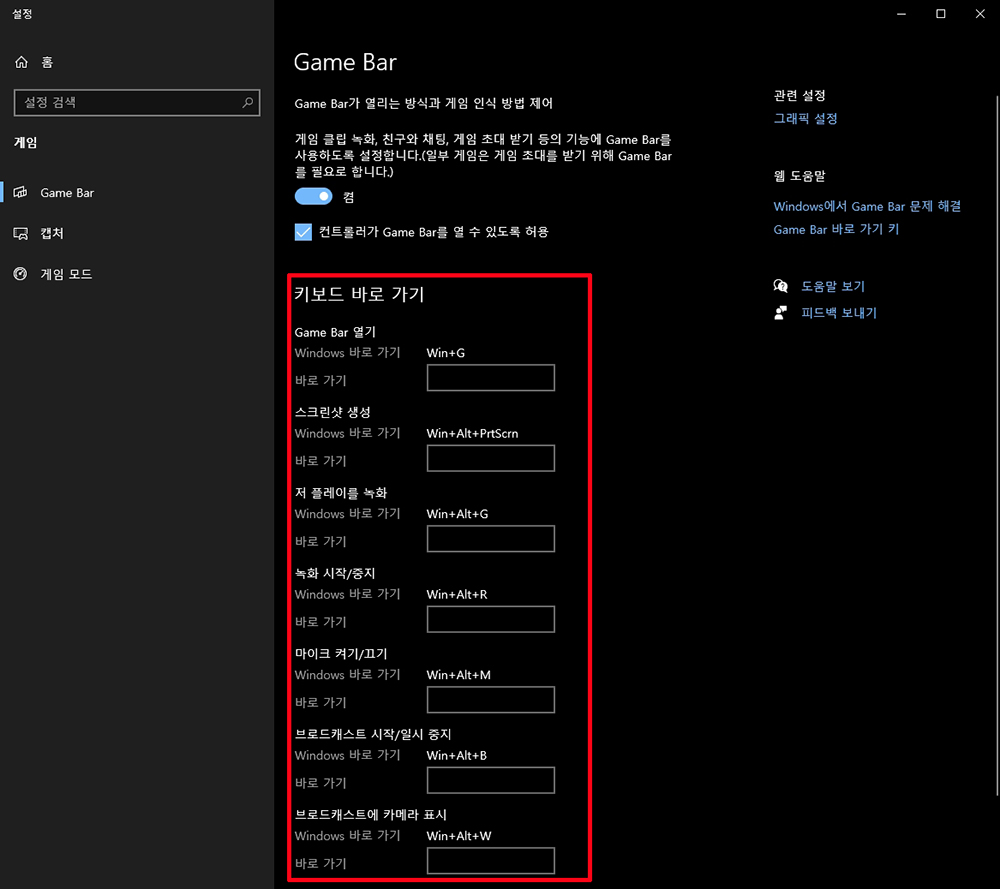1000x889 pixels.
Task: Open the 그래픽 설정 link
Action: coord(805,119)
